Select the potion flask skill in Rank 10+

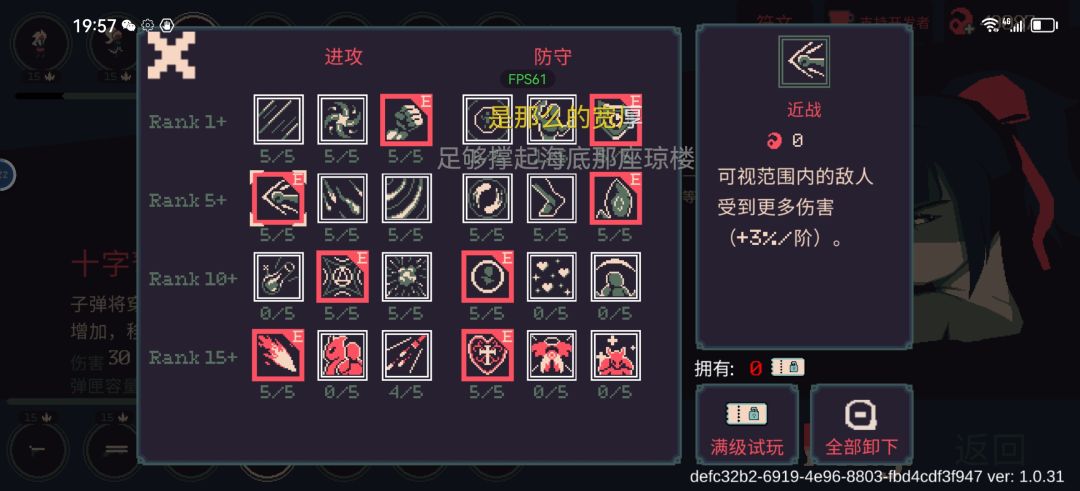point(278,277)
